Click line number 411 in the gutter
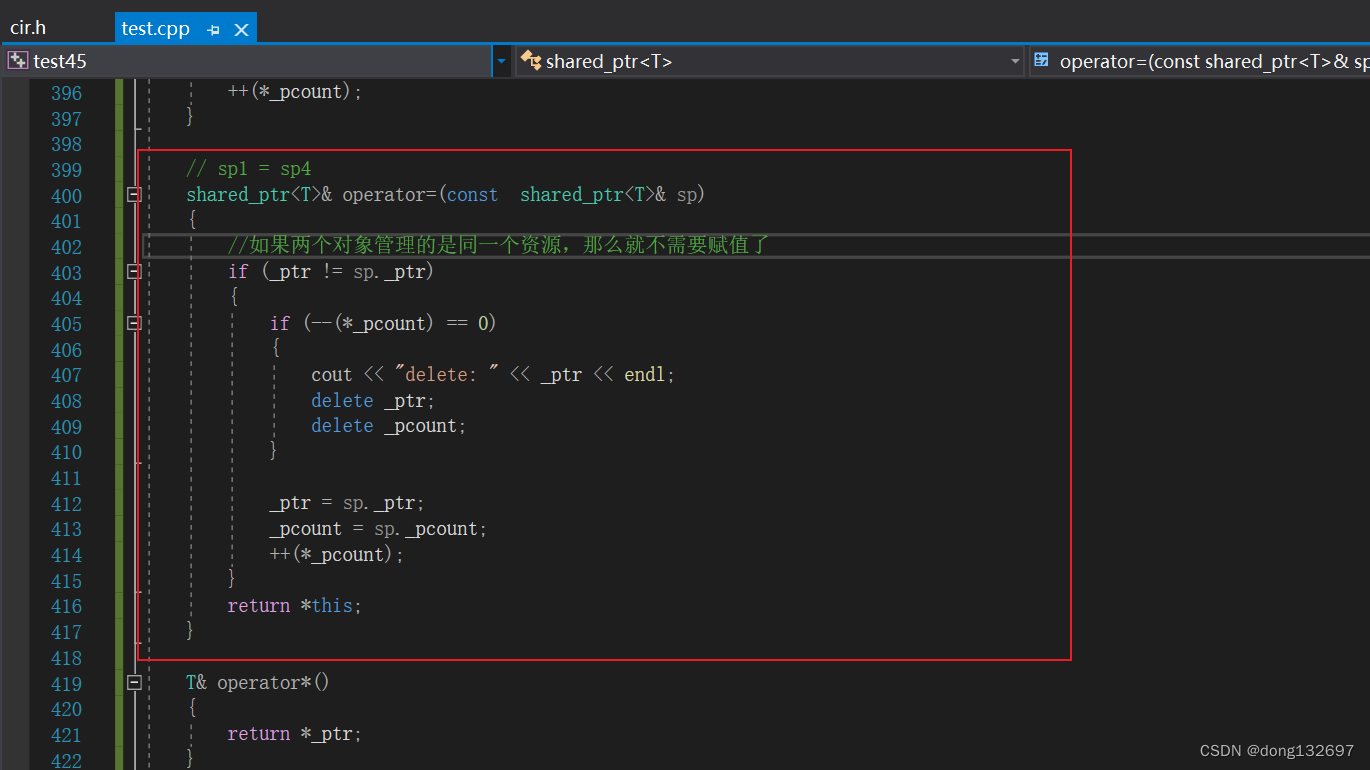Image resolution: width=1370 pixels, height=770 pixels. tap(66, 478)
